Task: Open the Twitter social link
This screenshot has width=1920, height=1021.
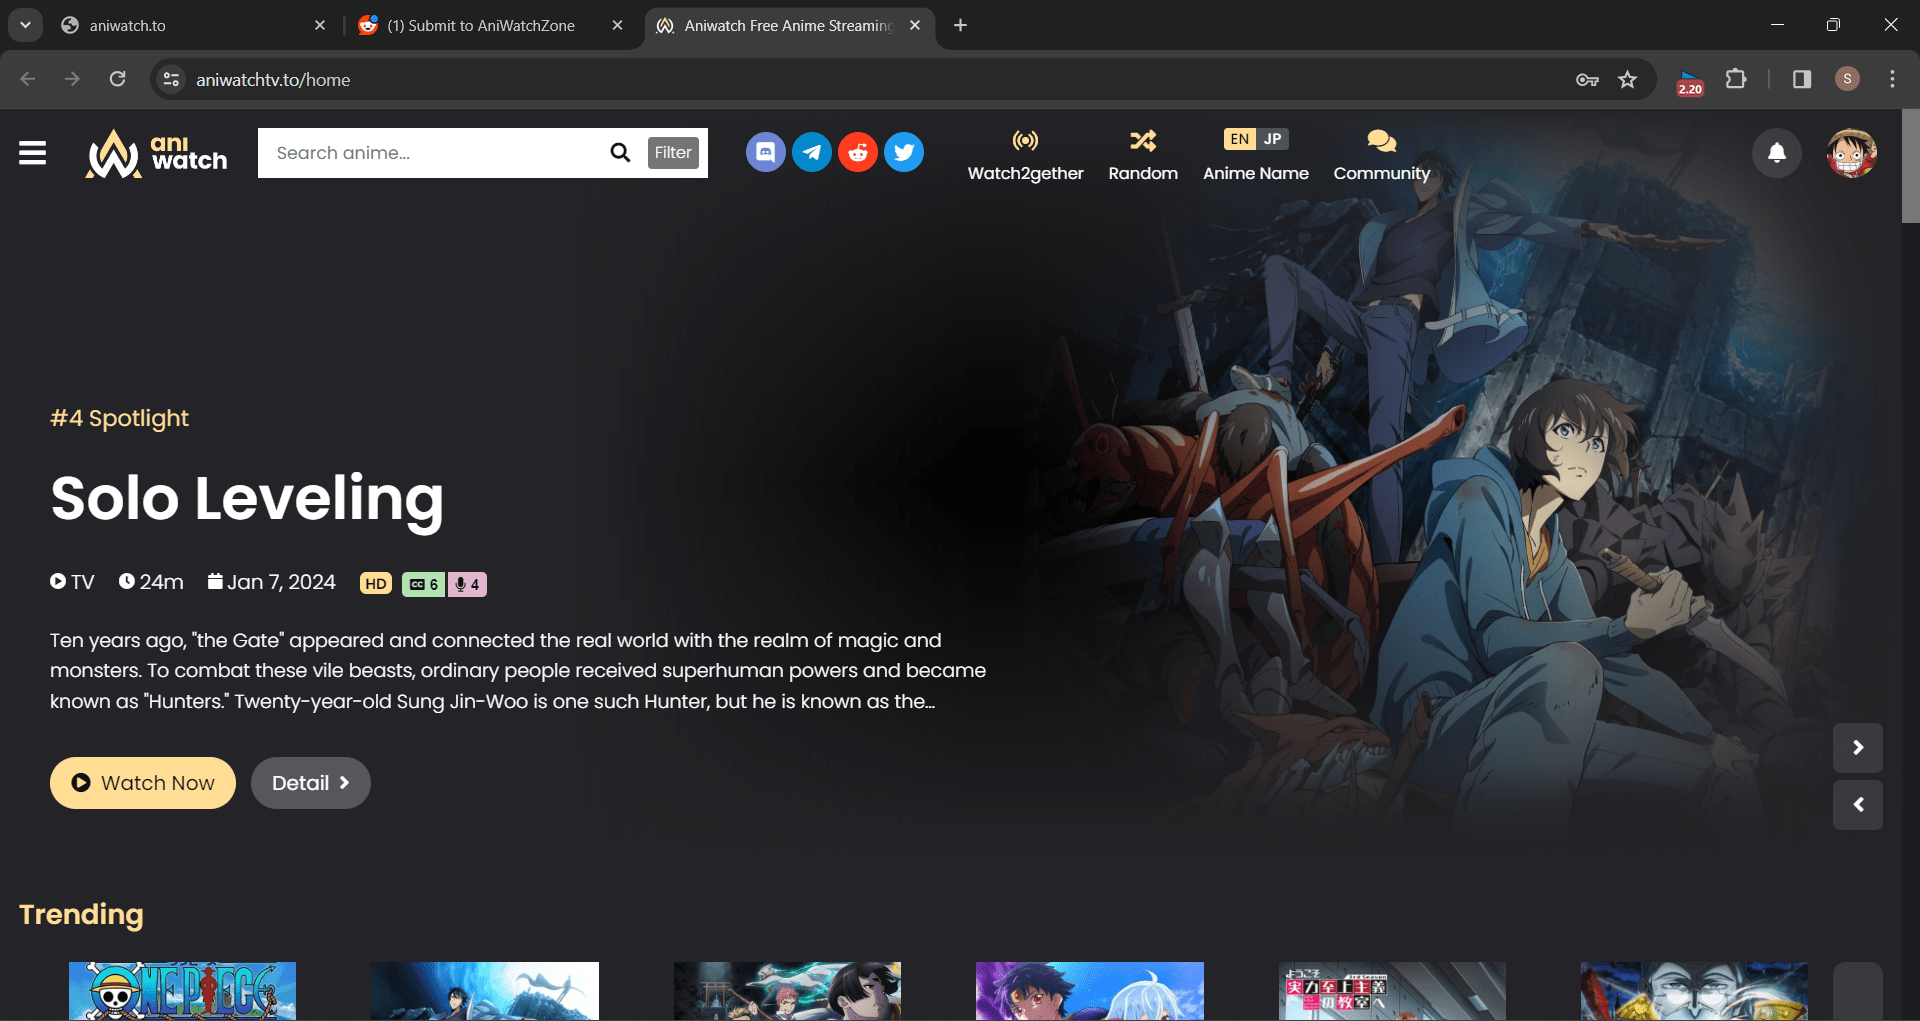Action: tap(904, 152)
